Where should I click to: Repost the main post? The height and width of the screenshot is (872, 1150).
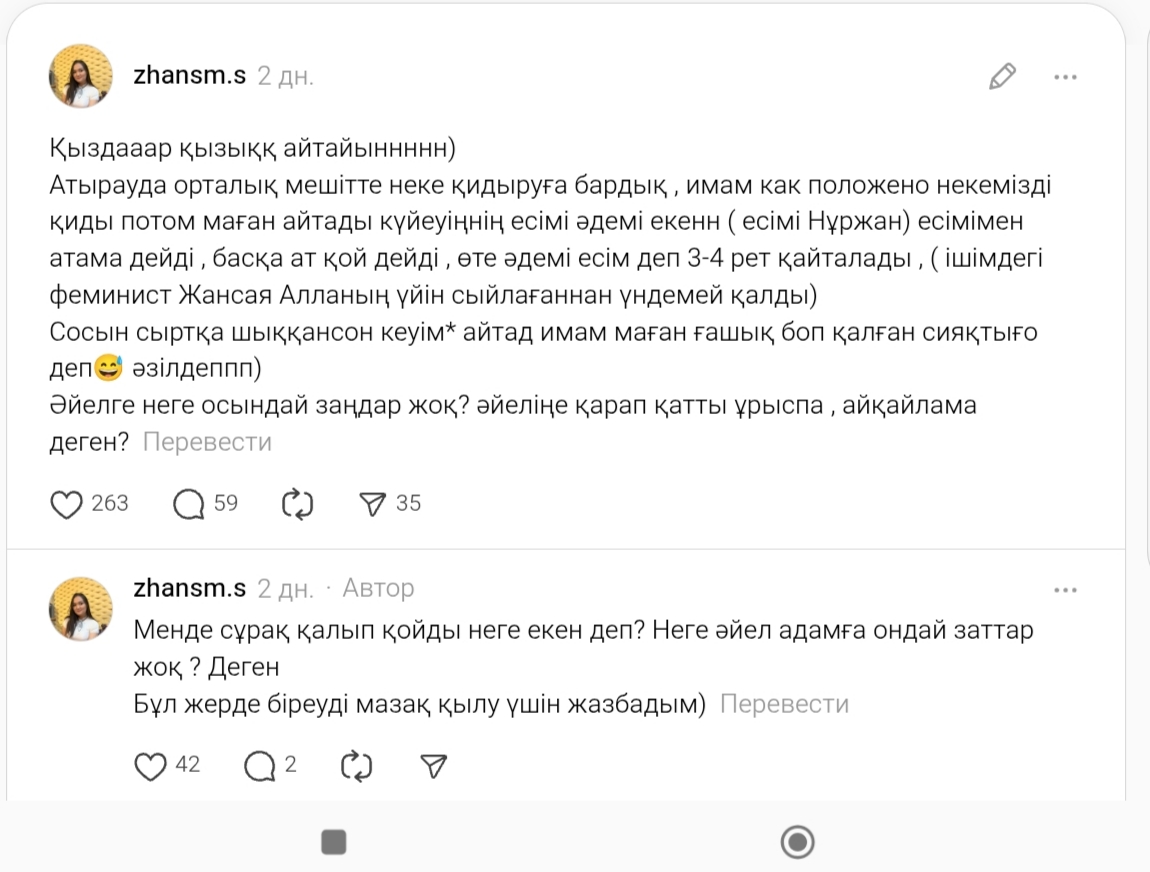[298, 504]
